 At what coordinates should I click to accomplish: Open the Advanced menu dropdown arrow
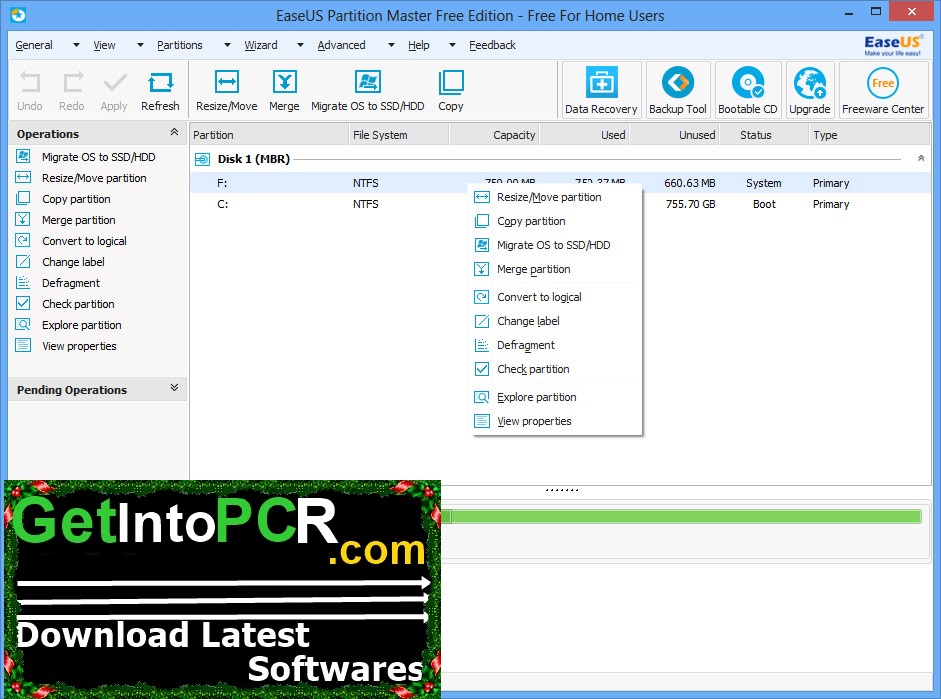point(391,45)
